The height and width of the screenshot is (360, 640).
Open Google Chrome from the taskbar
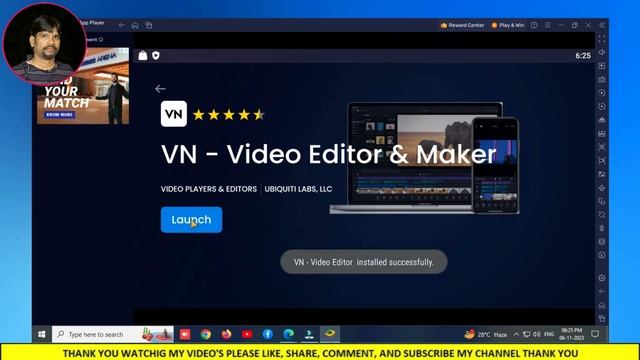[206, 334]
